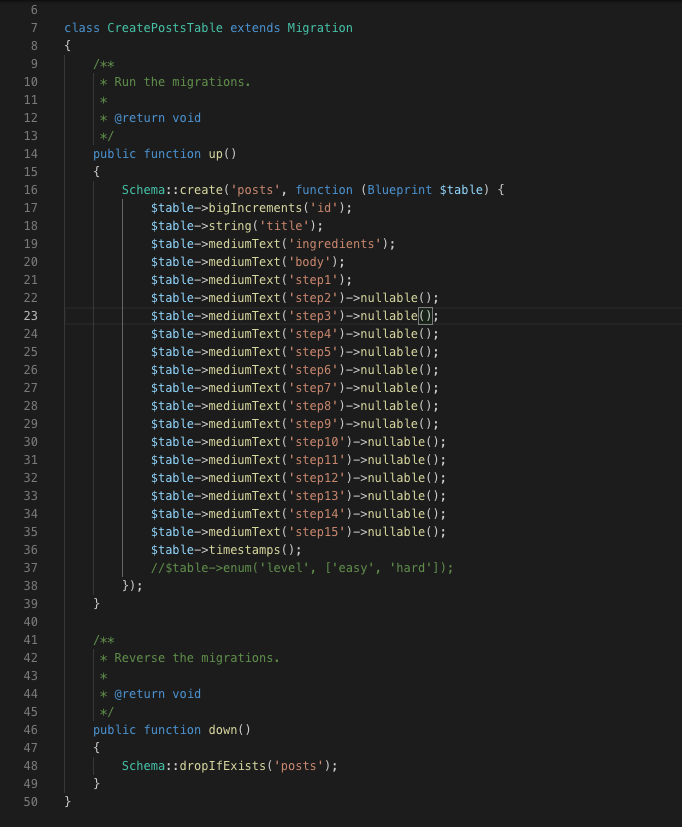
Task: Click the 'step7' string literal
Action: [315, 388]
